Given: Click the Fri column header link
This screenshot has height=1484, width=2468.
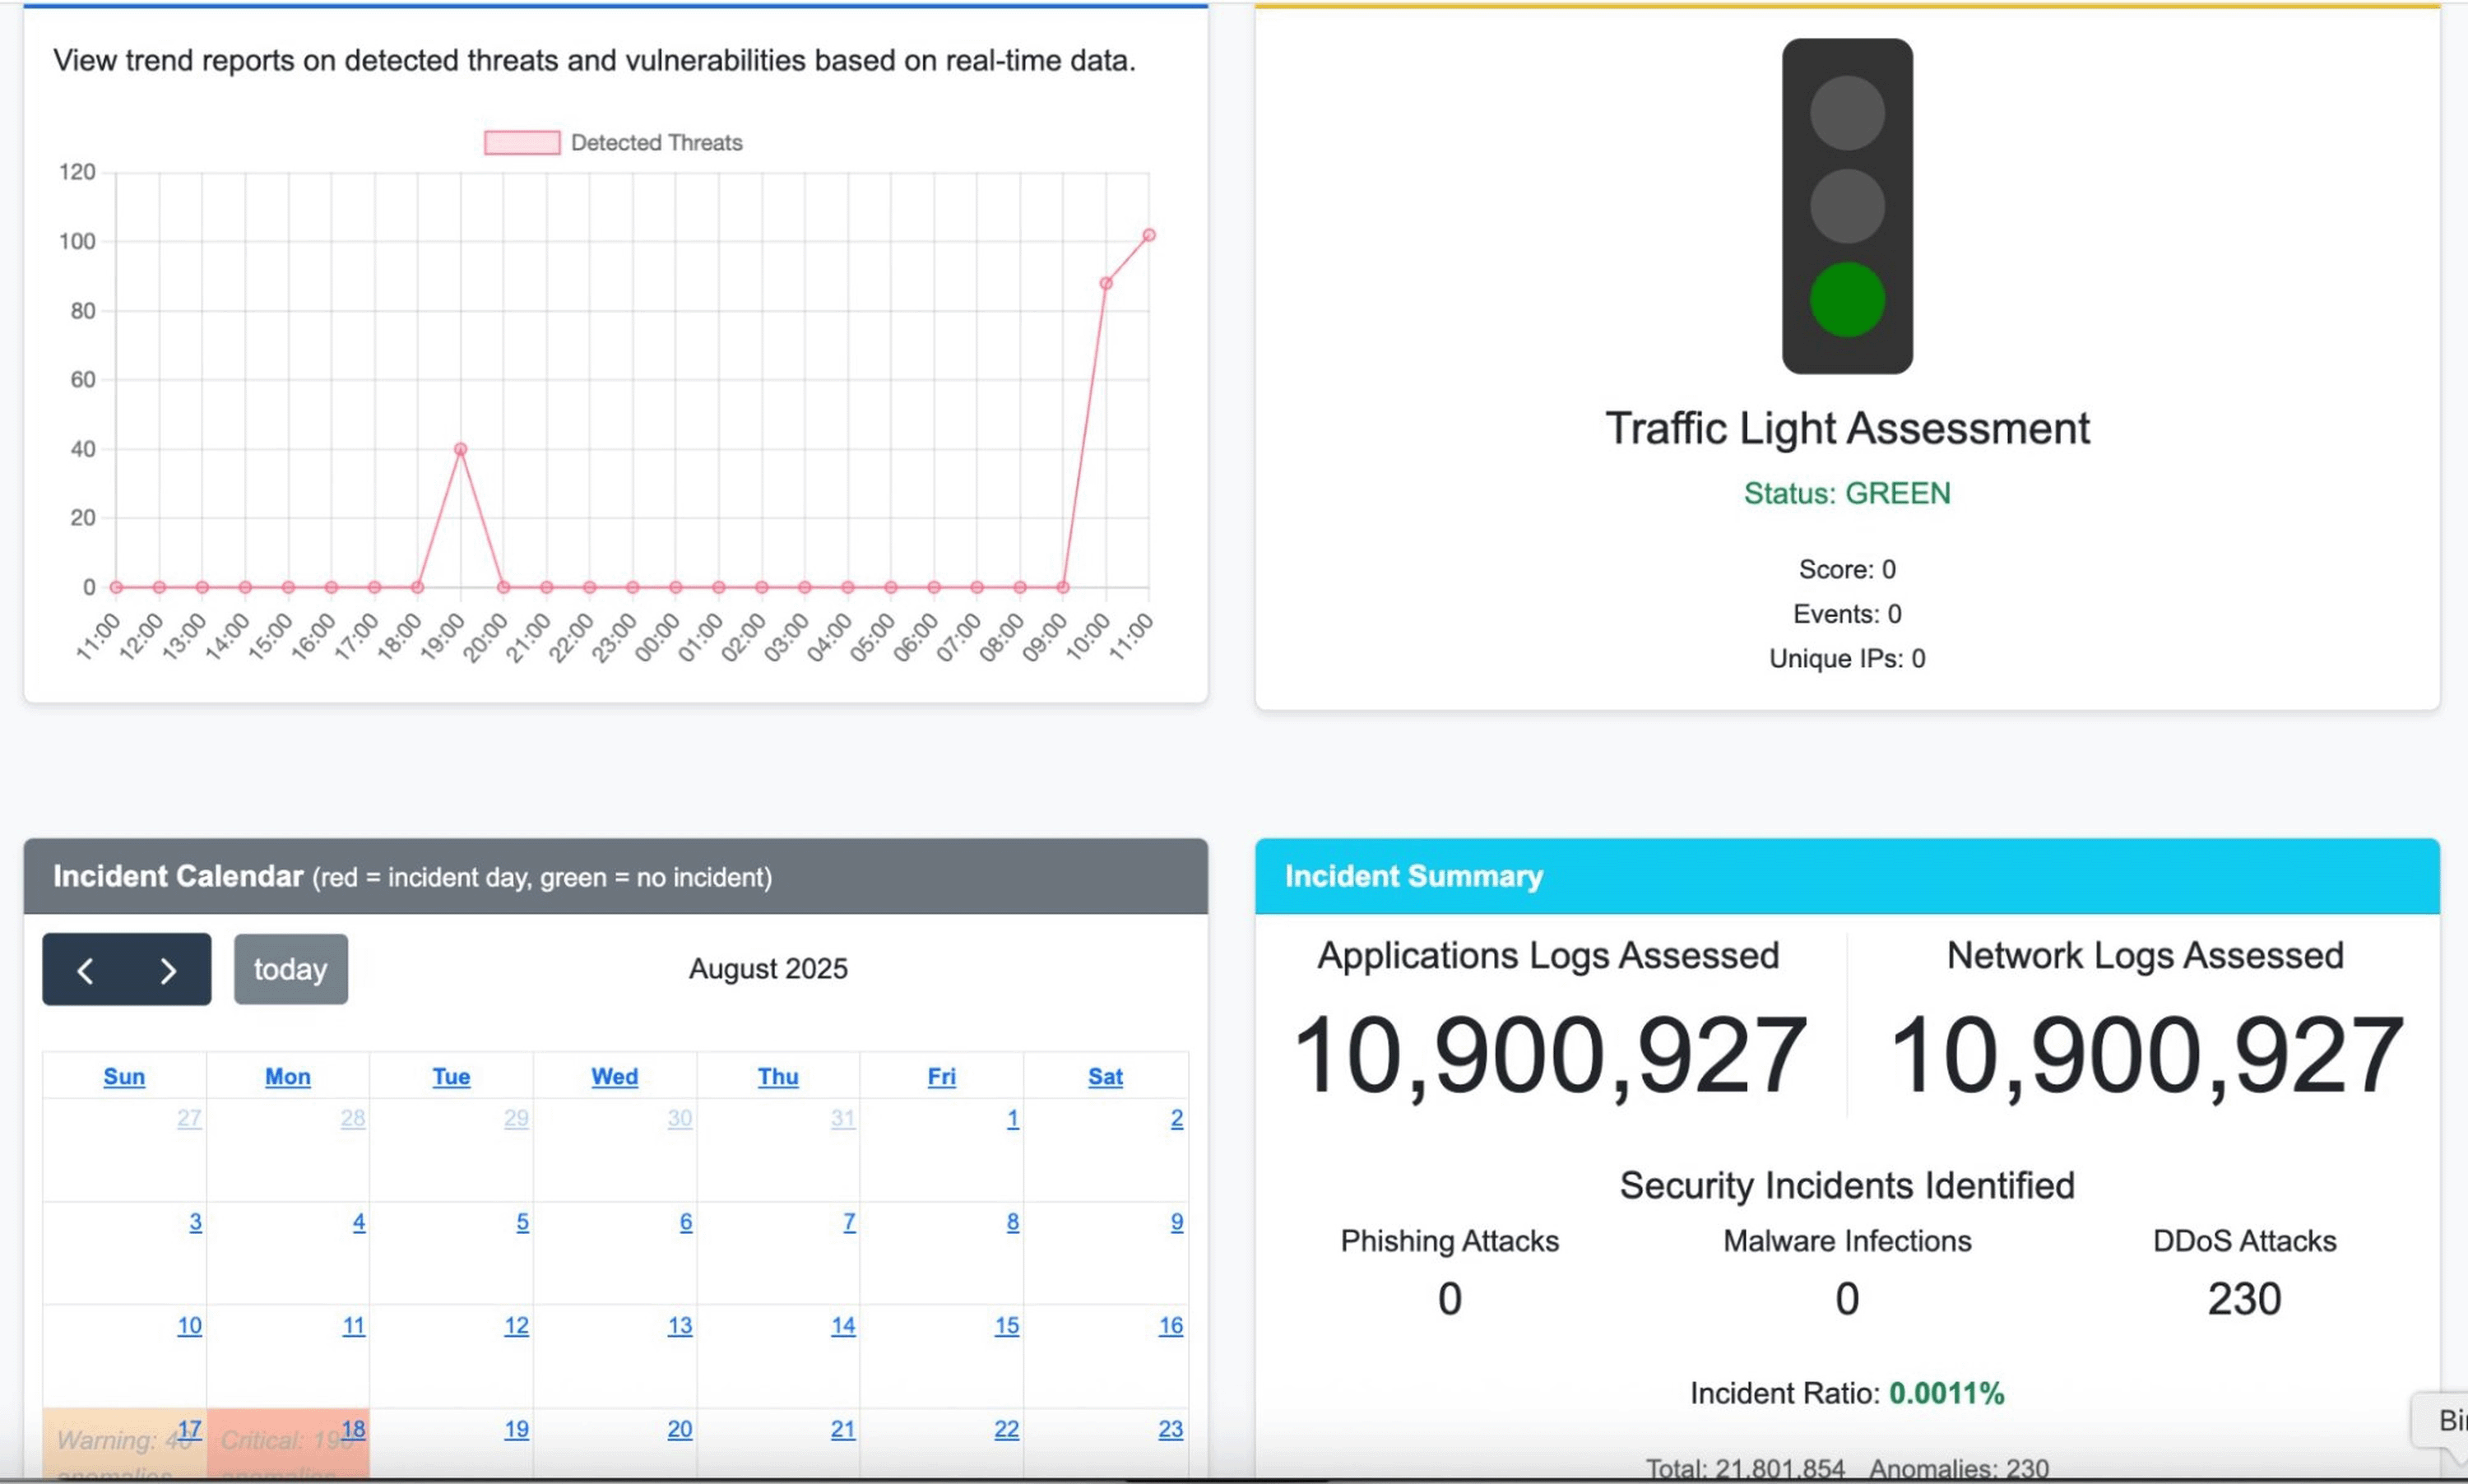Looking at the screenshot, I should [x=942, y=1077].
